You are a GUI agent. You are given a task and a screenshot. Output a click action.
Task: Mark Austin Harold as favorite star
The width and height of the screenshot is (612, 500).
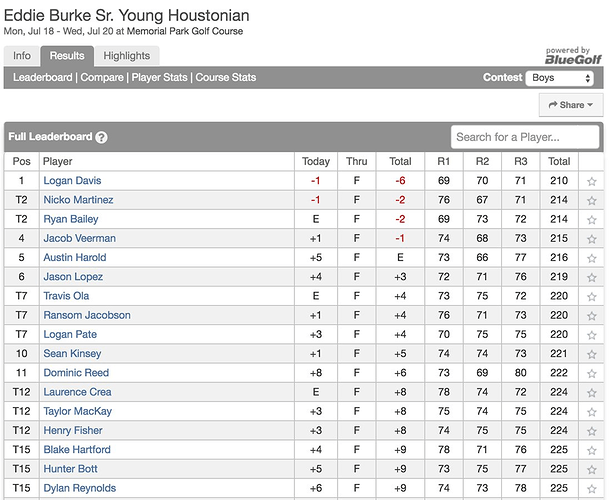point(592,258)
